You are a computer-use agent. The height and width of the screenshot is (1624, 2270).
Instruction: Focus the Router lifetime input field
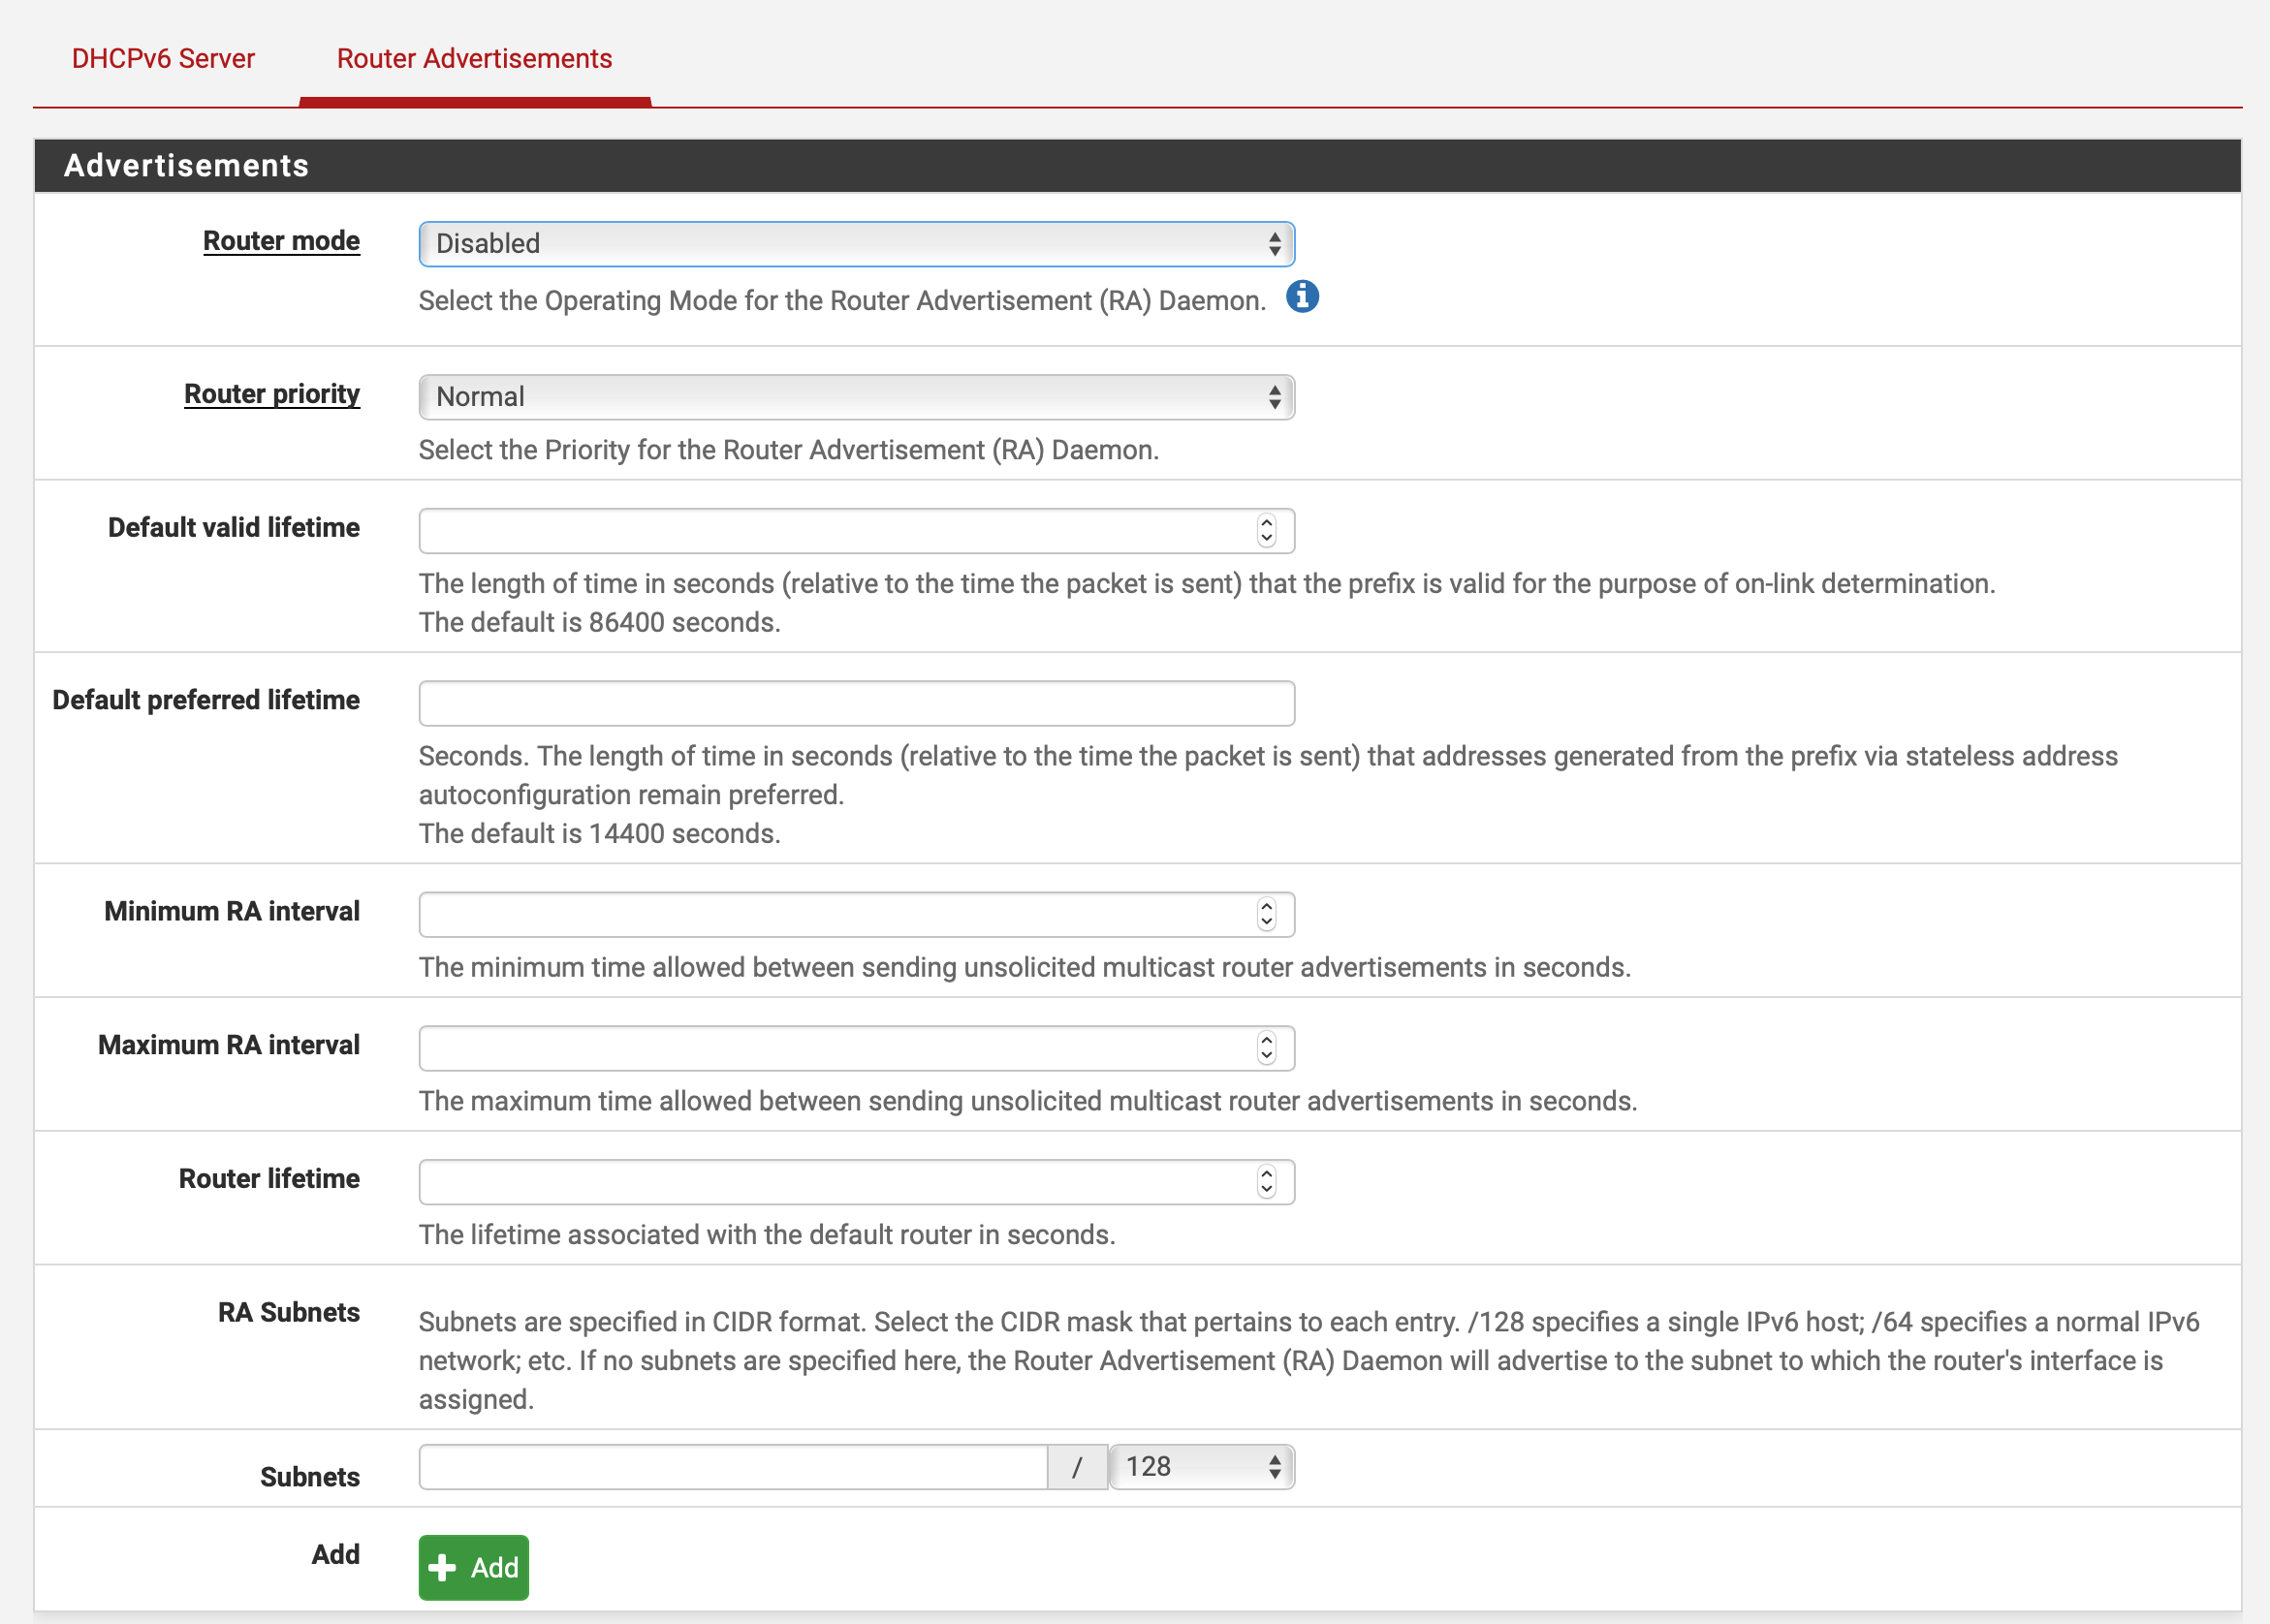(835, 1182)
